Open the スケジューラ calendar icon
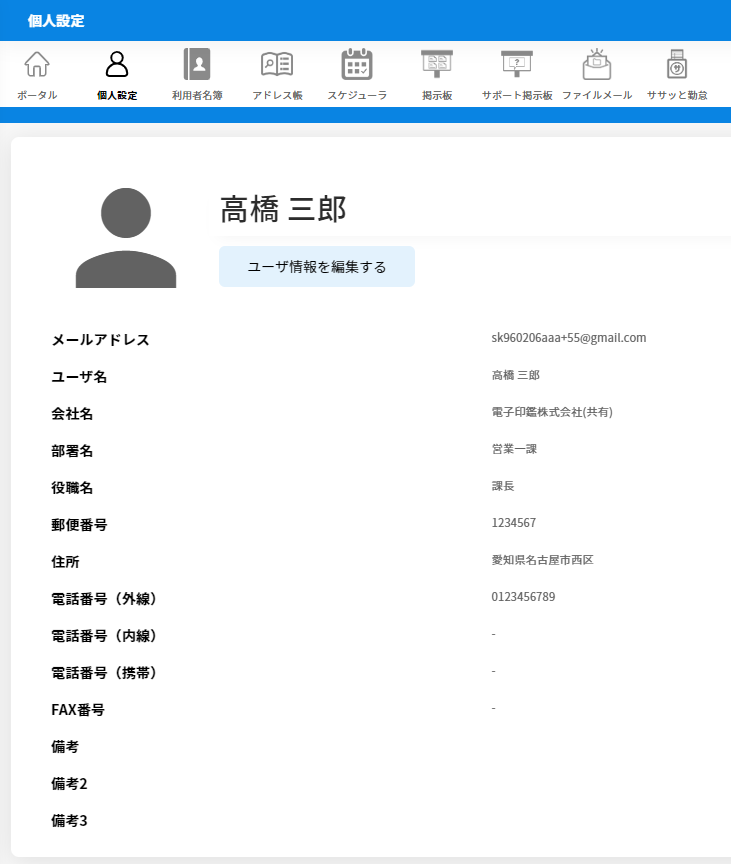The height and width of the screenshot is (864, 731). 357,64
